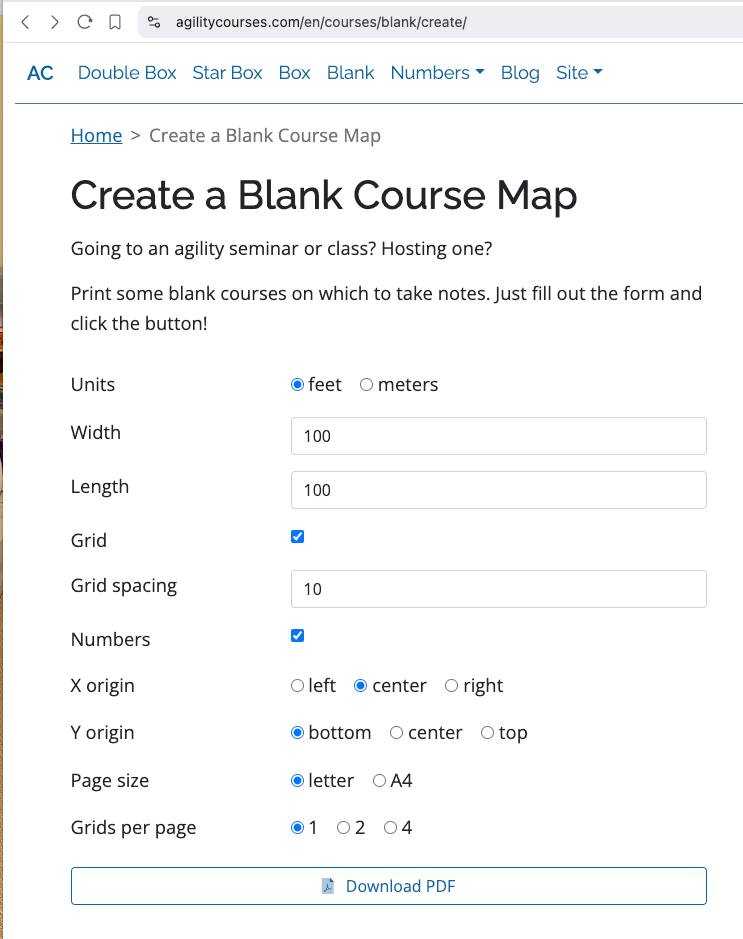743x939 pixels.
Task: Go to the Blog nav item
Action: (520, 72)
